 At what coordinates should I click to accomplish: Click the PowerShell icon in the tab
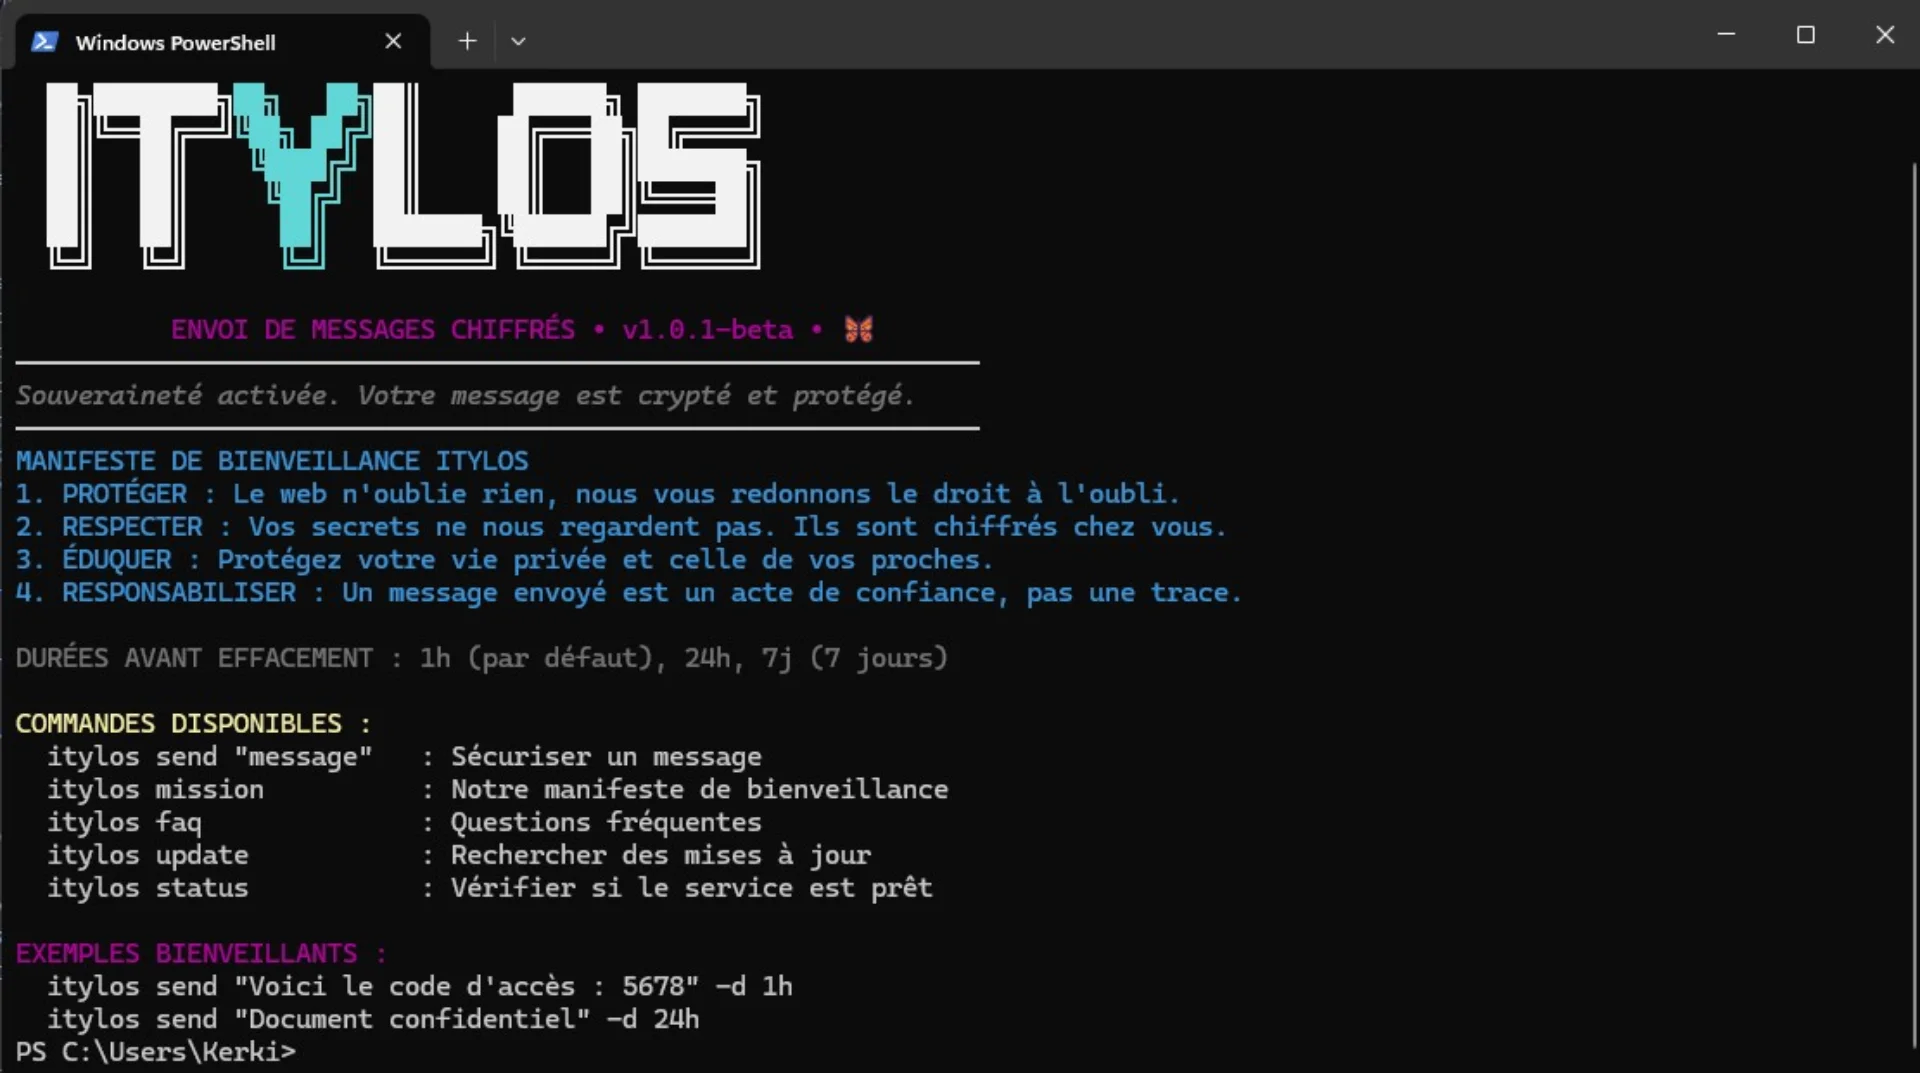(44, 42)
